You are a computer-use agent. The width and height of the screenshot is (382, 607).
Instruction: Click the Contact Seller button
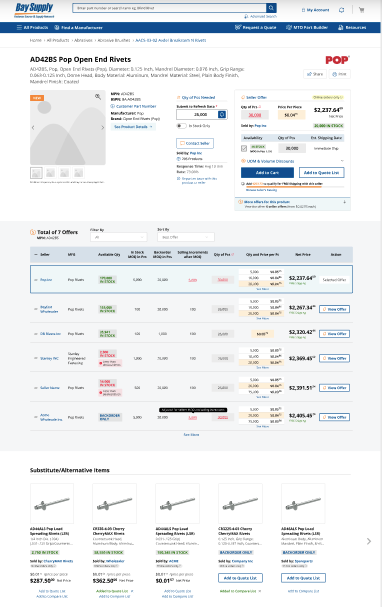coord(195,143)
